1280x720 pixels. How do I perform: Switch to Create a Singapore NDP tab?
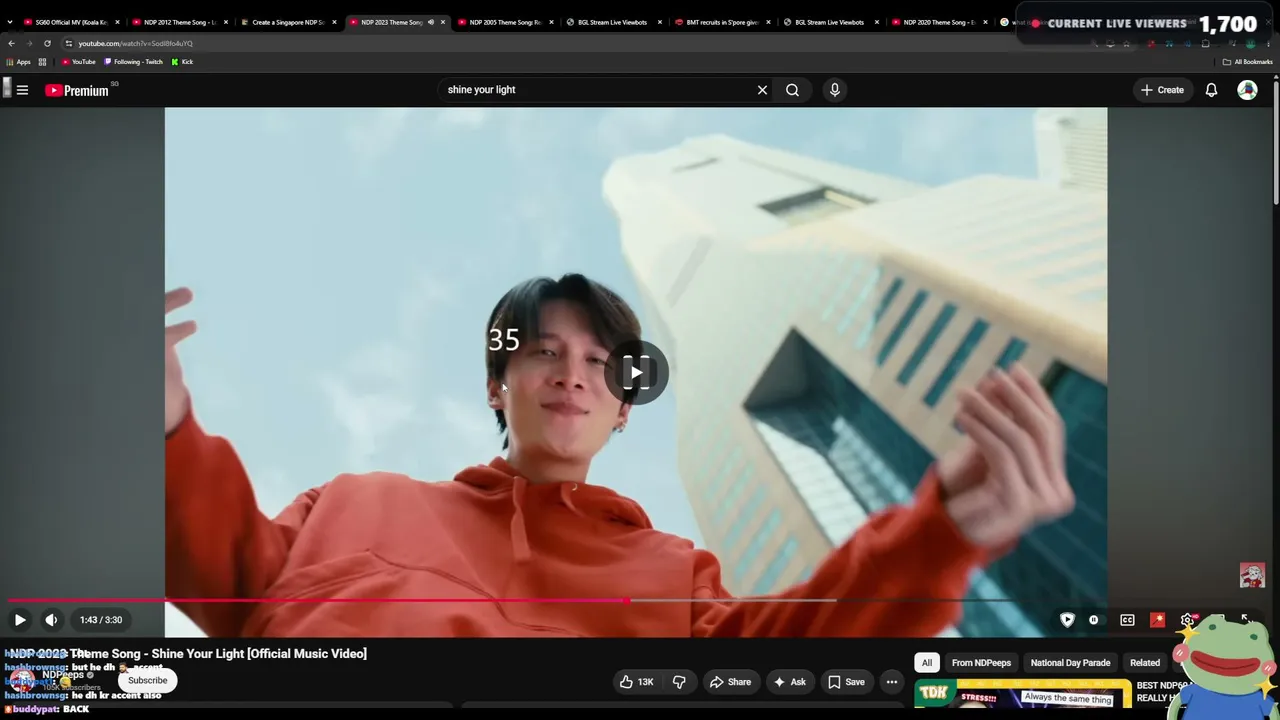[288, 22]
